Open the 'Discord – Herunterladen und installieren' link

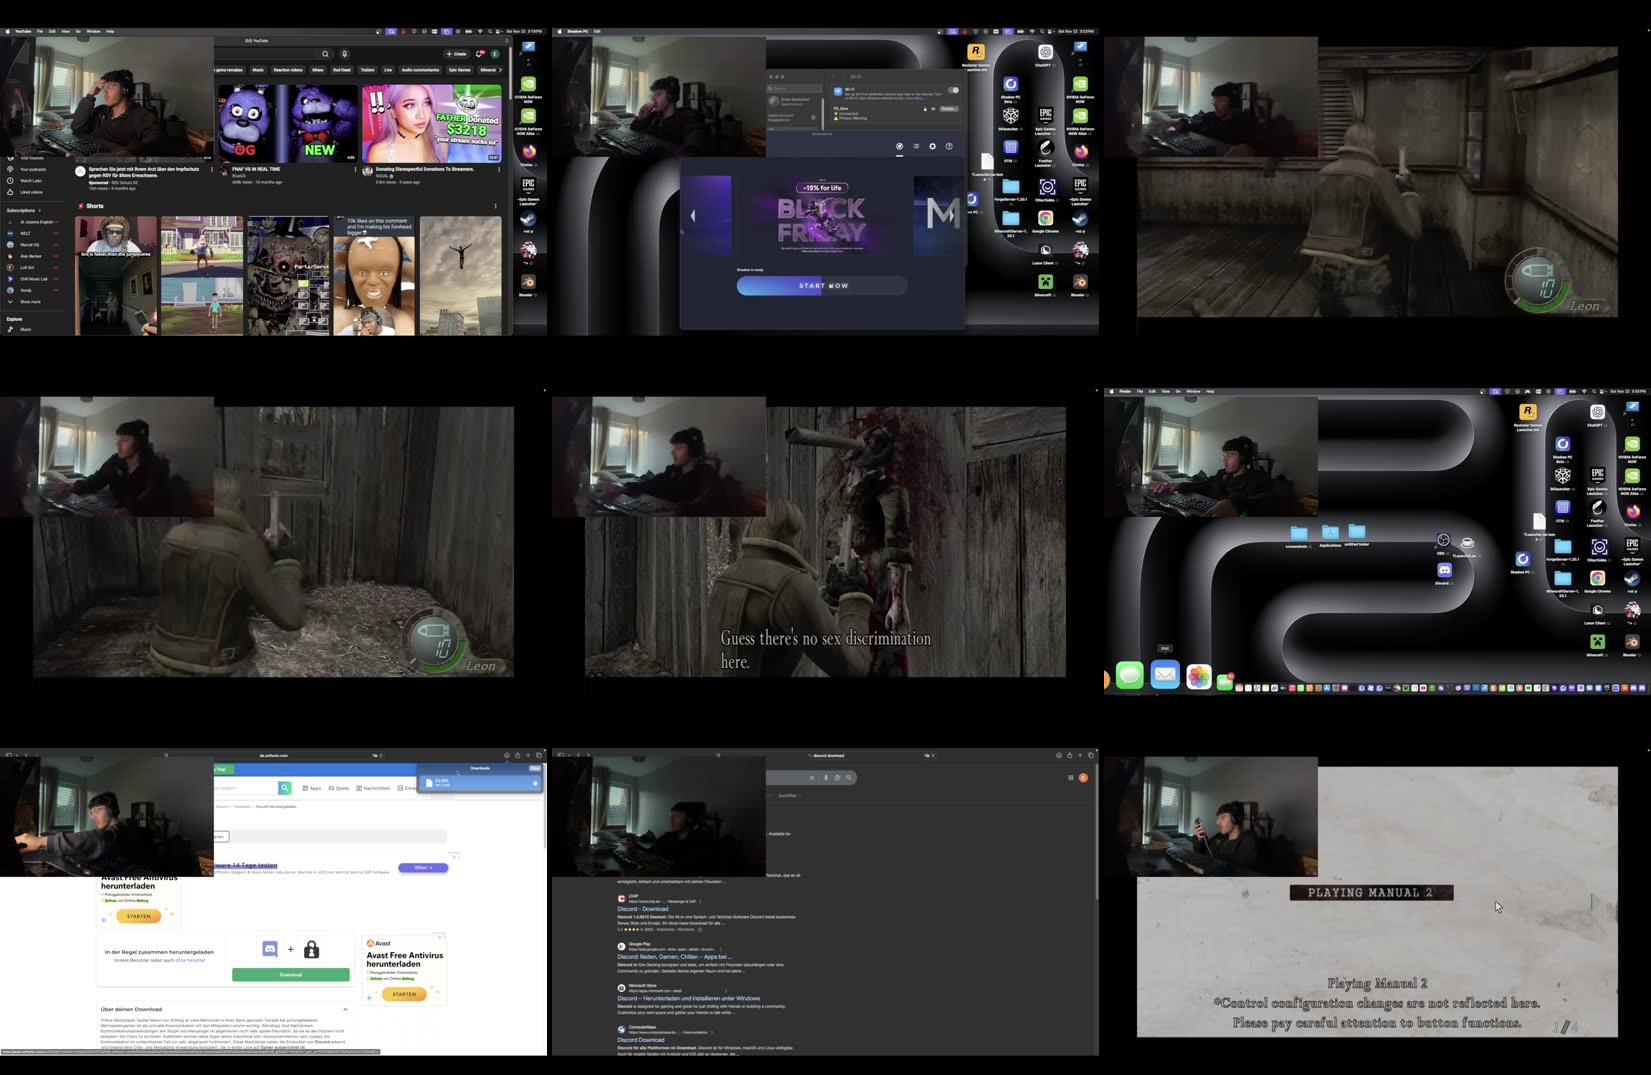[x=688, y=997]
